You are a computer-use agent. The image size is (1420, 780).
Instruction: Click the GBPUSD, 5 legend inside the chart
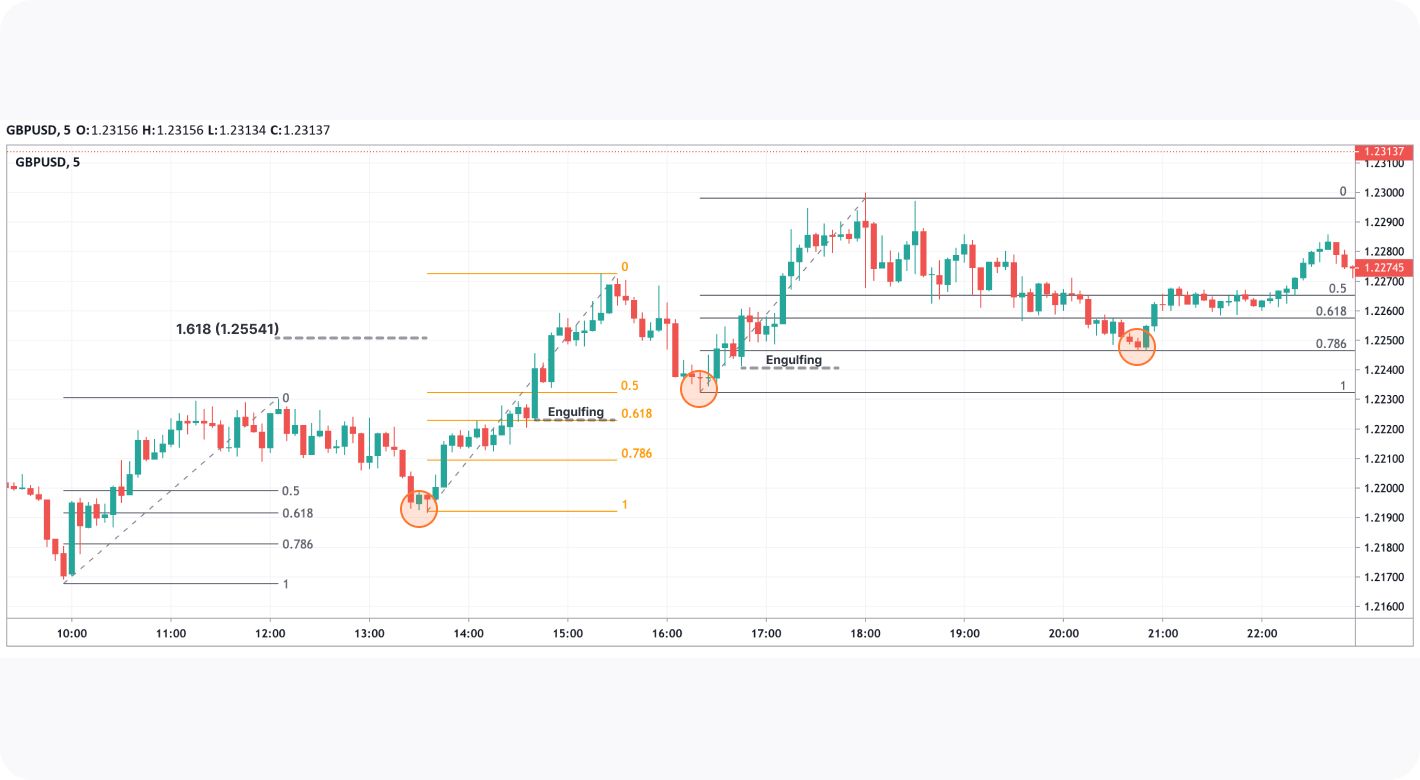point(48,162)
